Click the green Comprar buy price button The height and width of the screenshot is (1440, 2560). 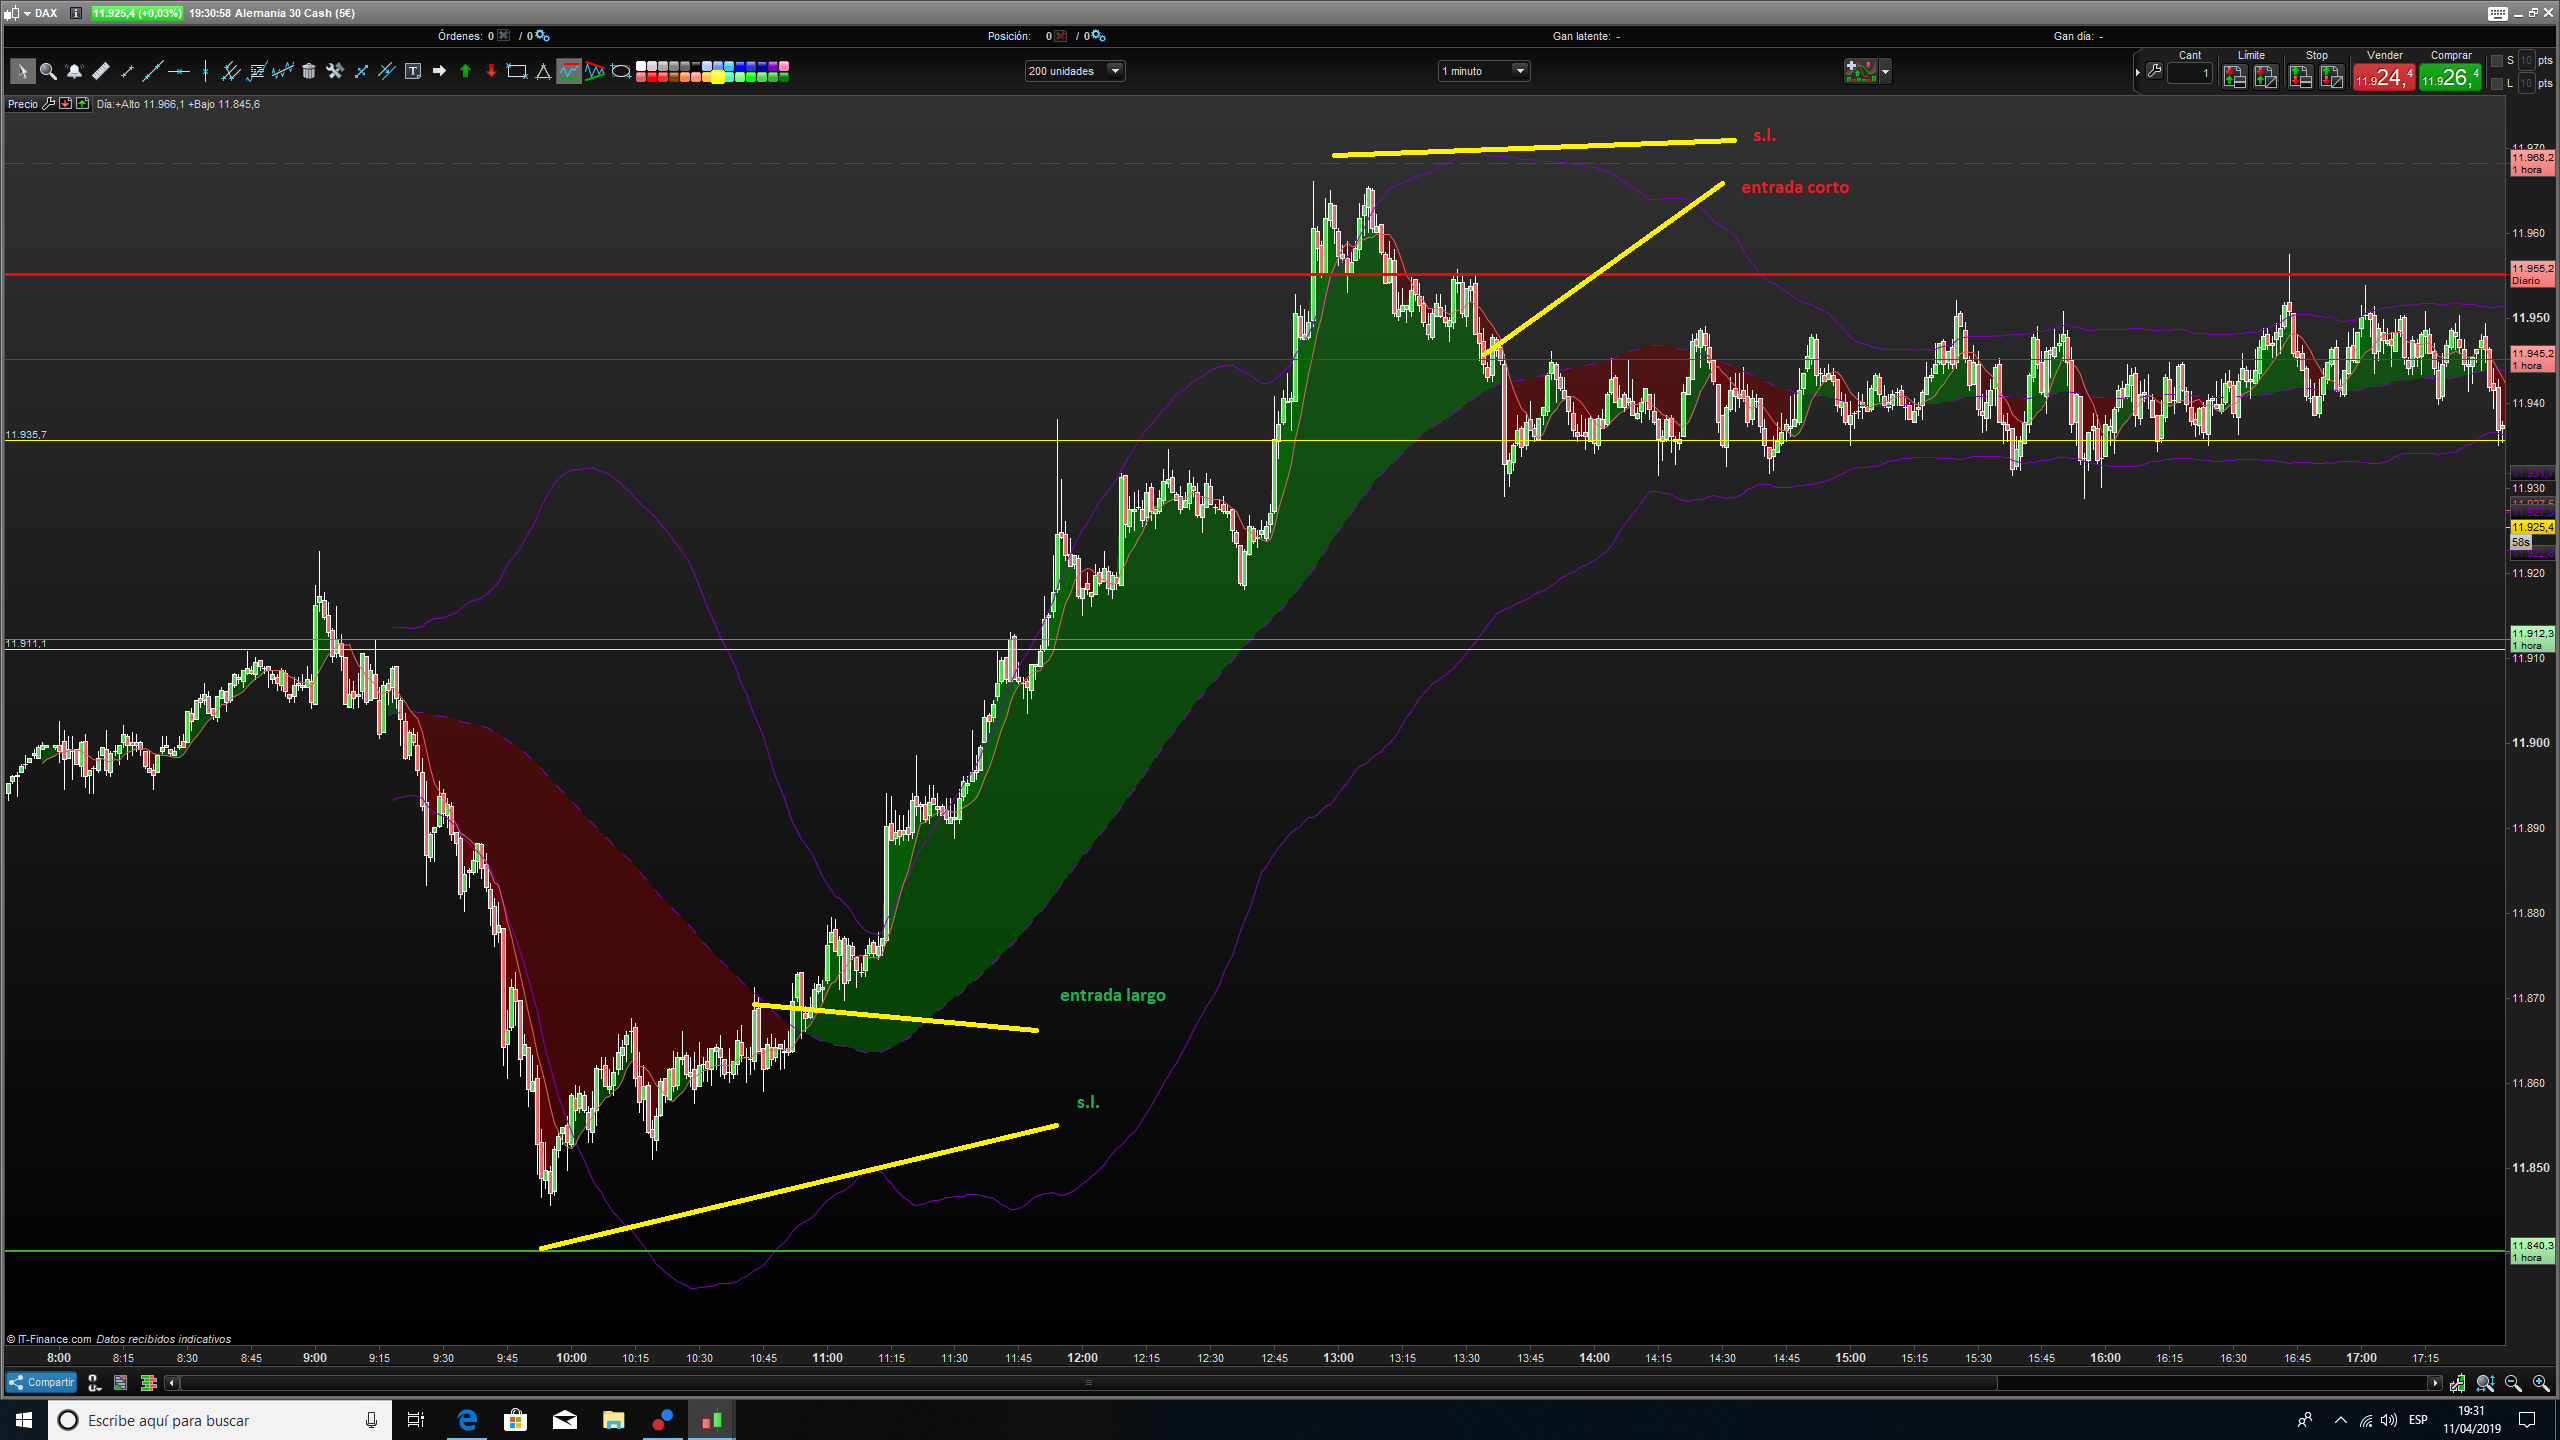2450,77
